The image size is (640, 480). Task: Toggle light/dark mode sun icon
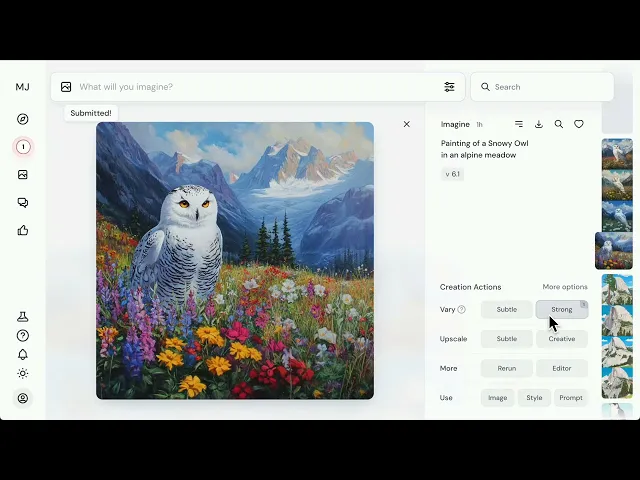[23, 373]
